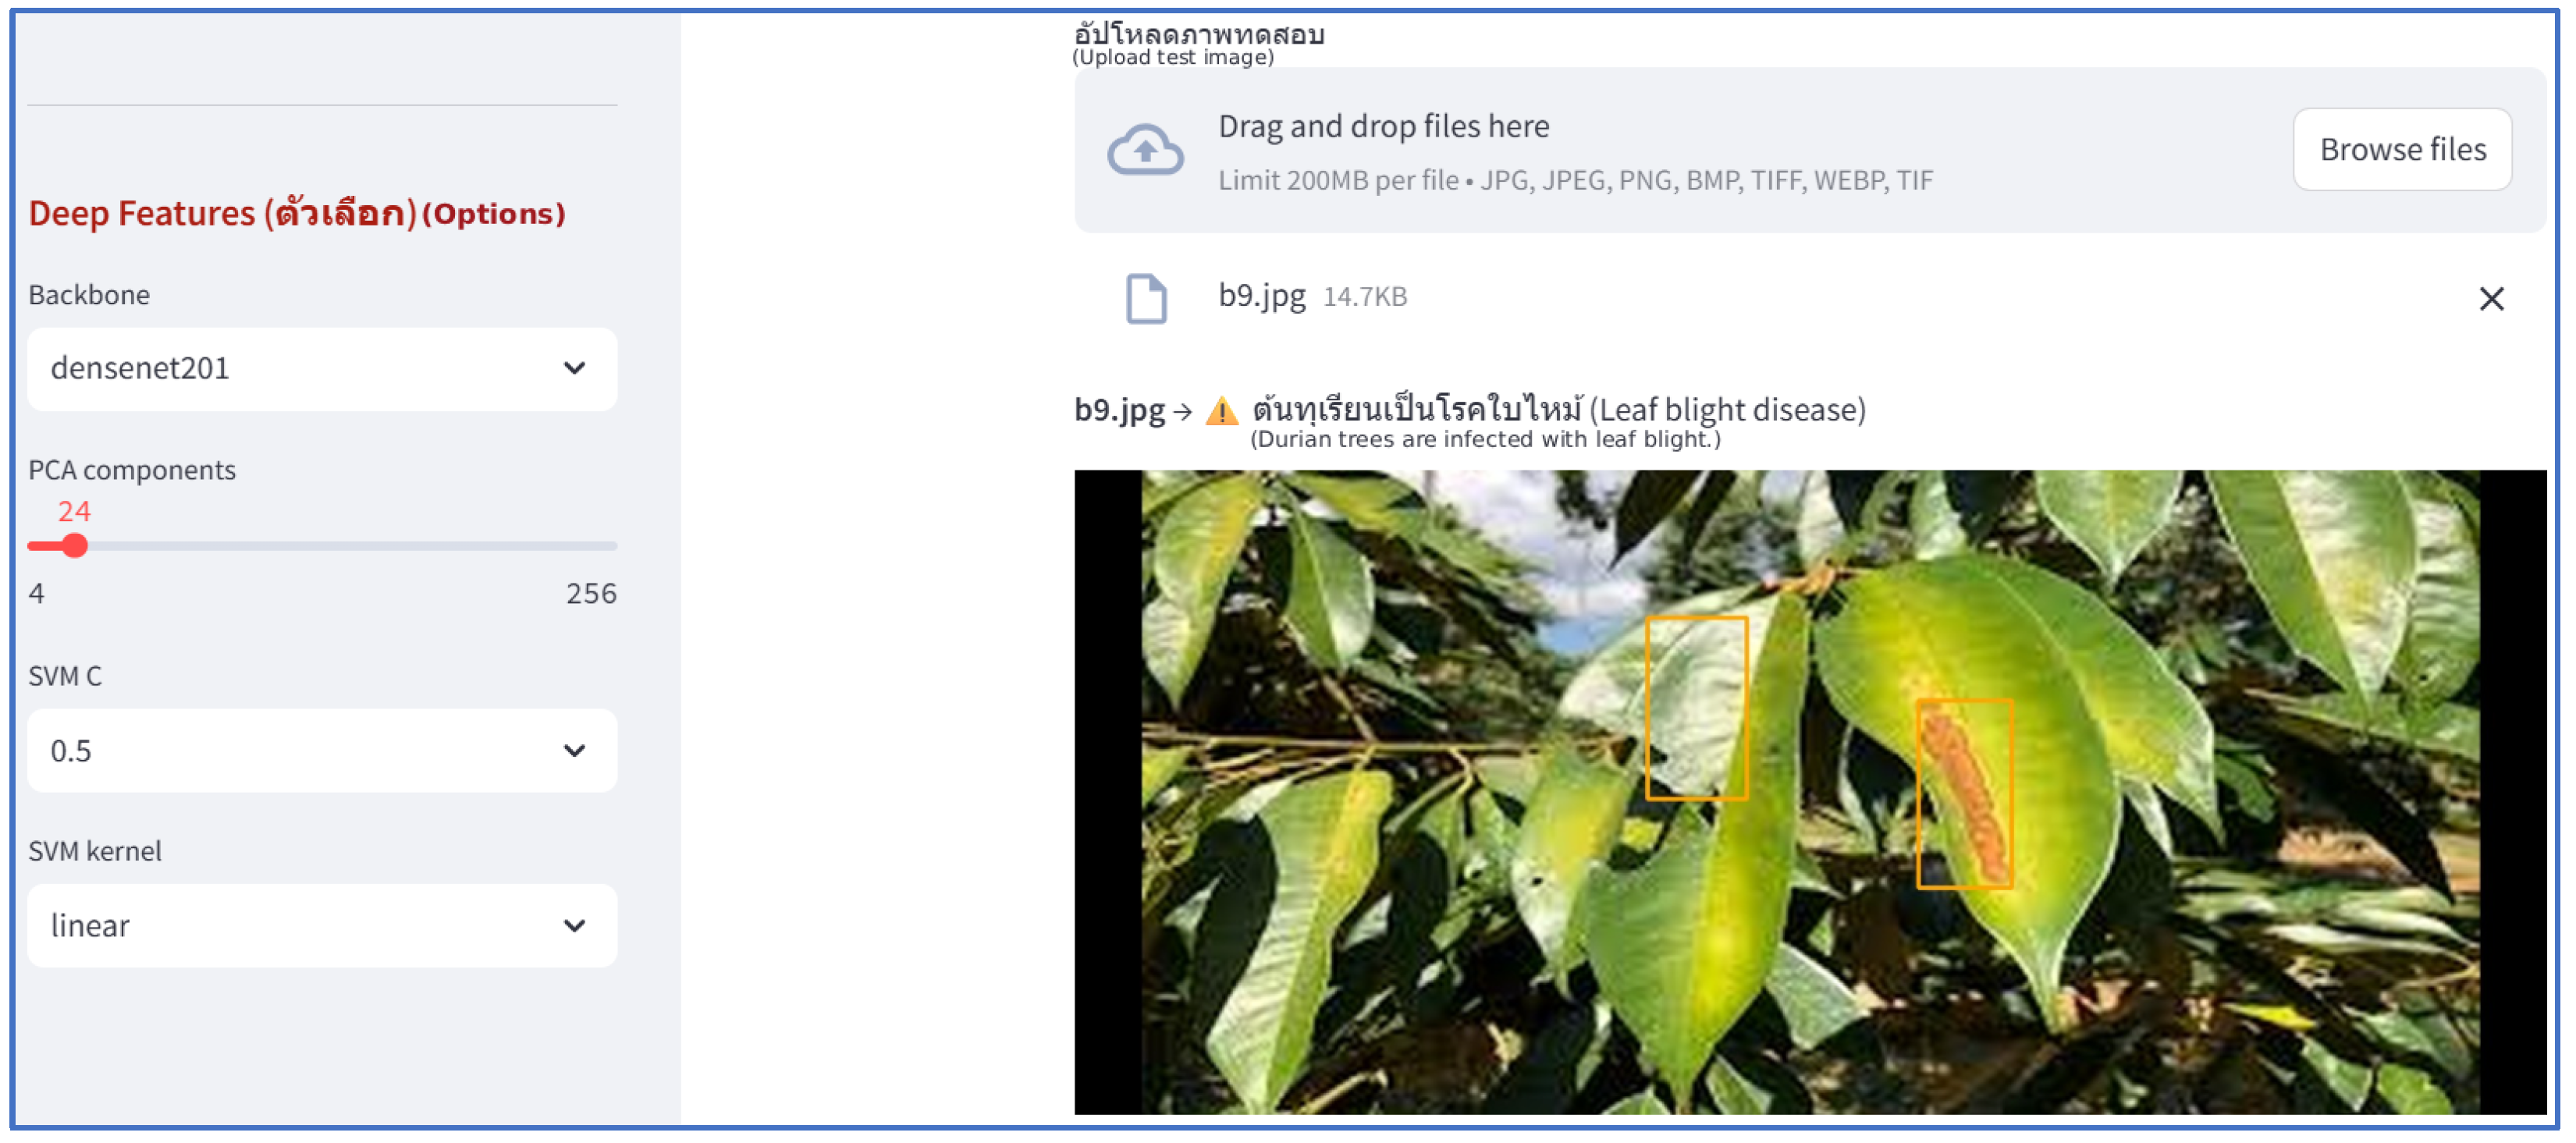Click the b9.jpg uploaded file name
Viewport: 2576px width, 1143px height.
tap(1261, 296)
